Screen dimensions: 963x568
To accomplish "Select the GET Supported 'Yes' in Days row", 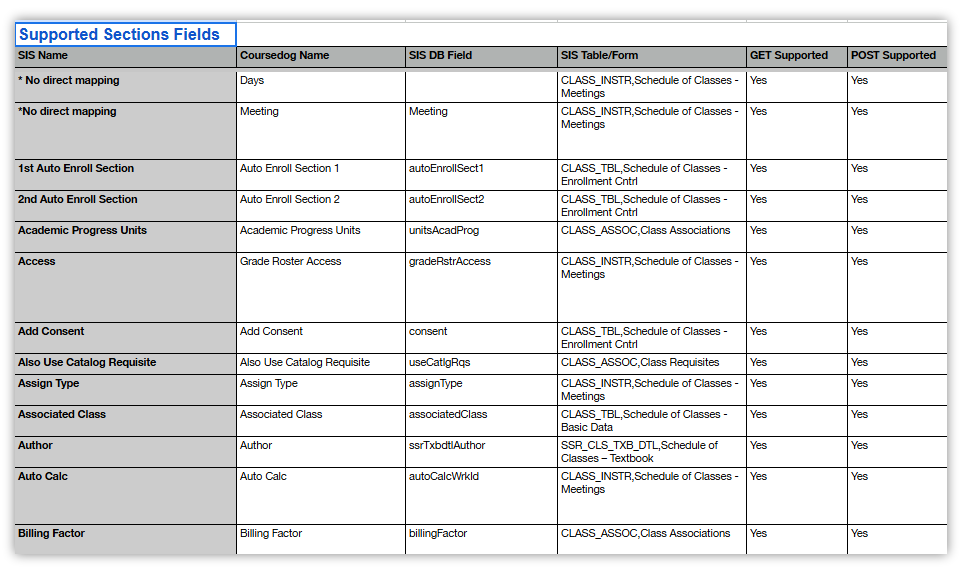I will tap(797, 87).
